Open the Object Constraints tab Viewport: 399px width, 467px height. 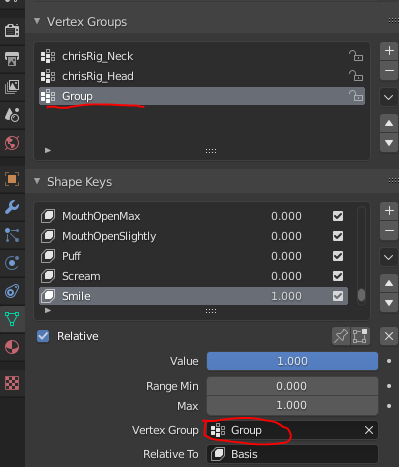[12, 291]
